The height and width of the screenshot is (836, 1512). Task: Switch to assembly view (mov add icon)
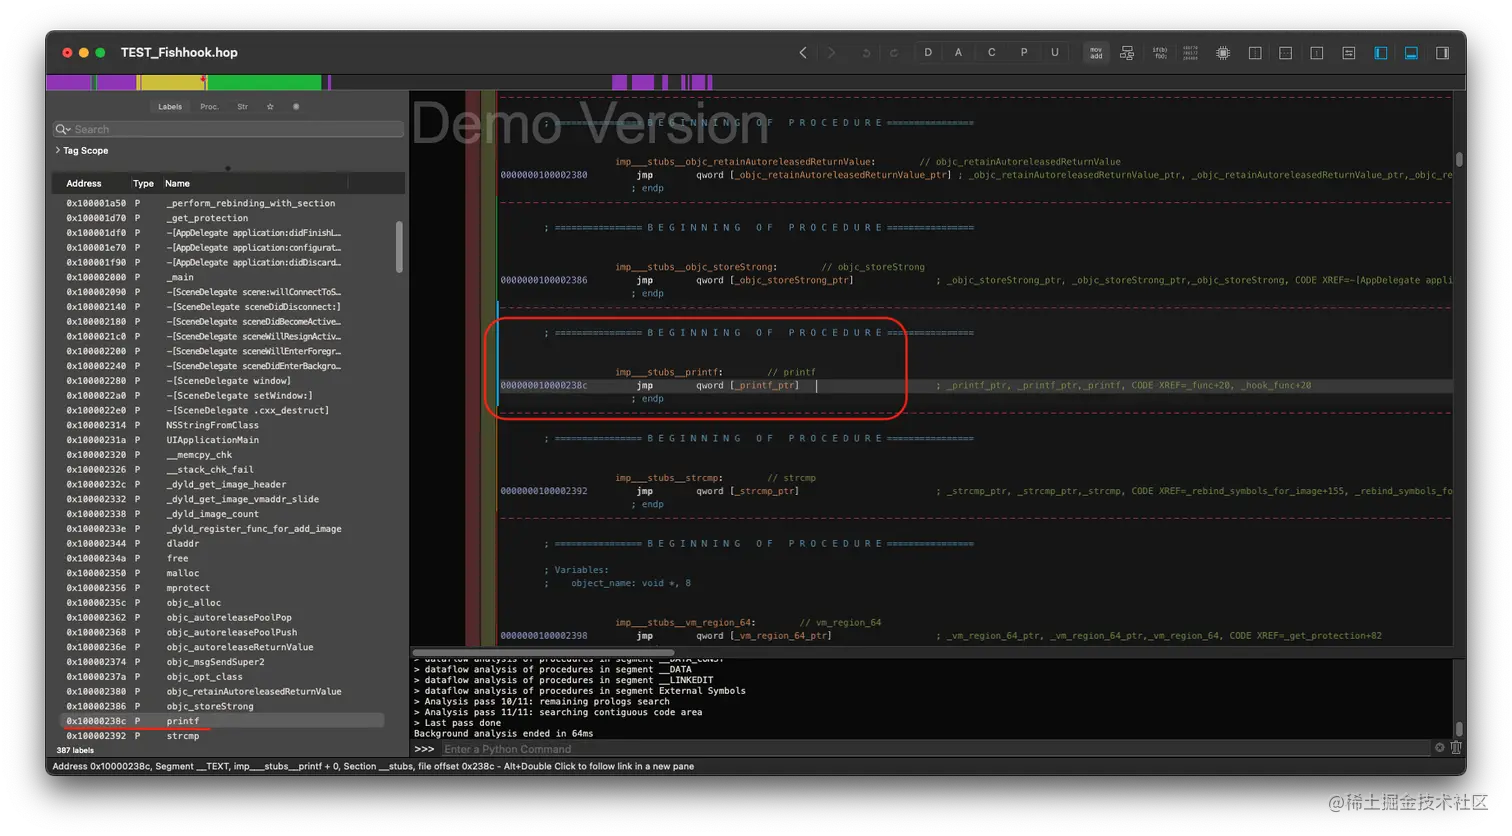(x=1096, y=53)
